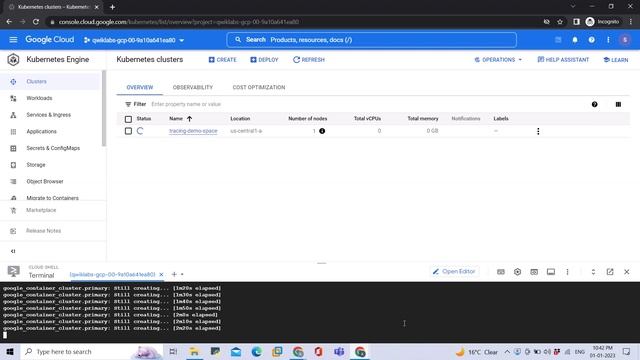Bookmark this page with the star icon
640x360 pixels.
[560, 22]
